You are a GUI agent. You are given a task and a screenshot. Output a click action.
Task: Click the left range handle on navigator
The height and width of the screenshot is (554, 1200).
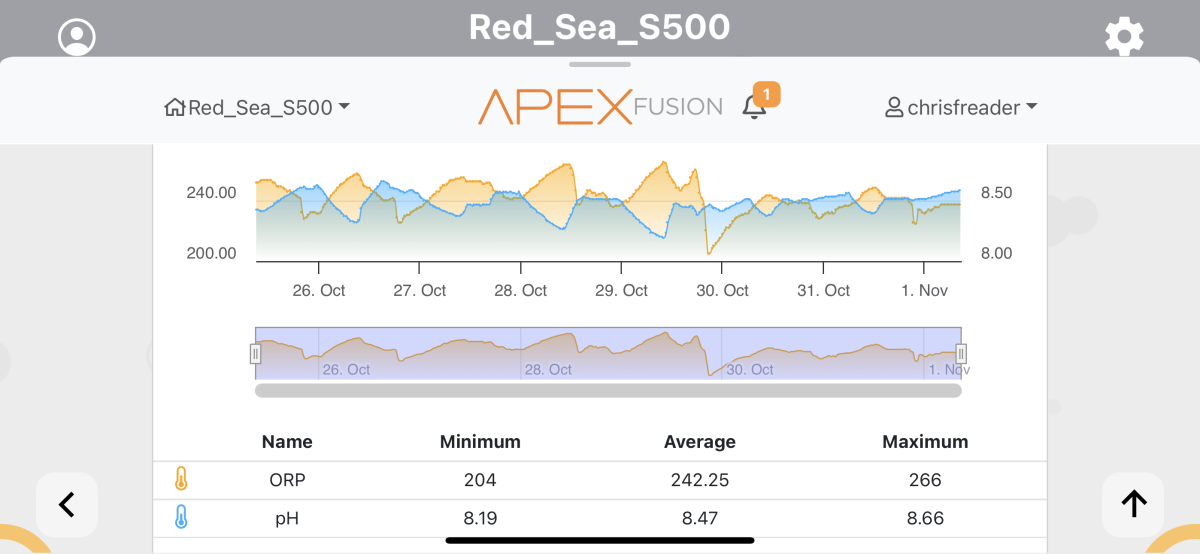coord(256,353)
